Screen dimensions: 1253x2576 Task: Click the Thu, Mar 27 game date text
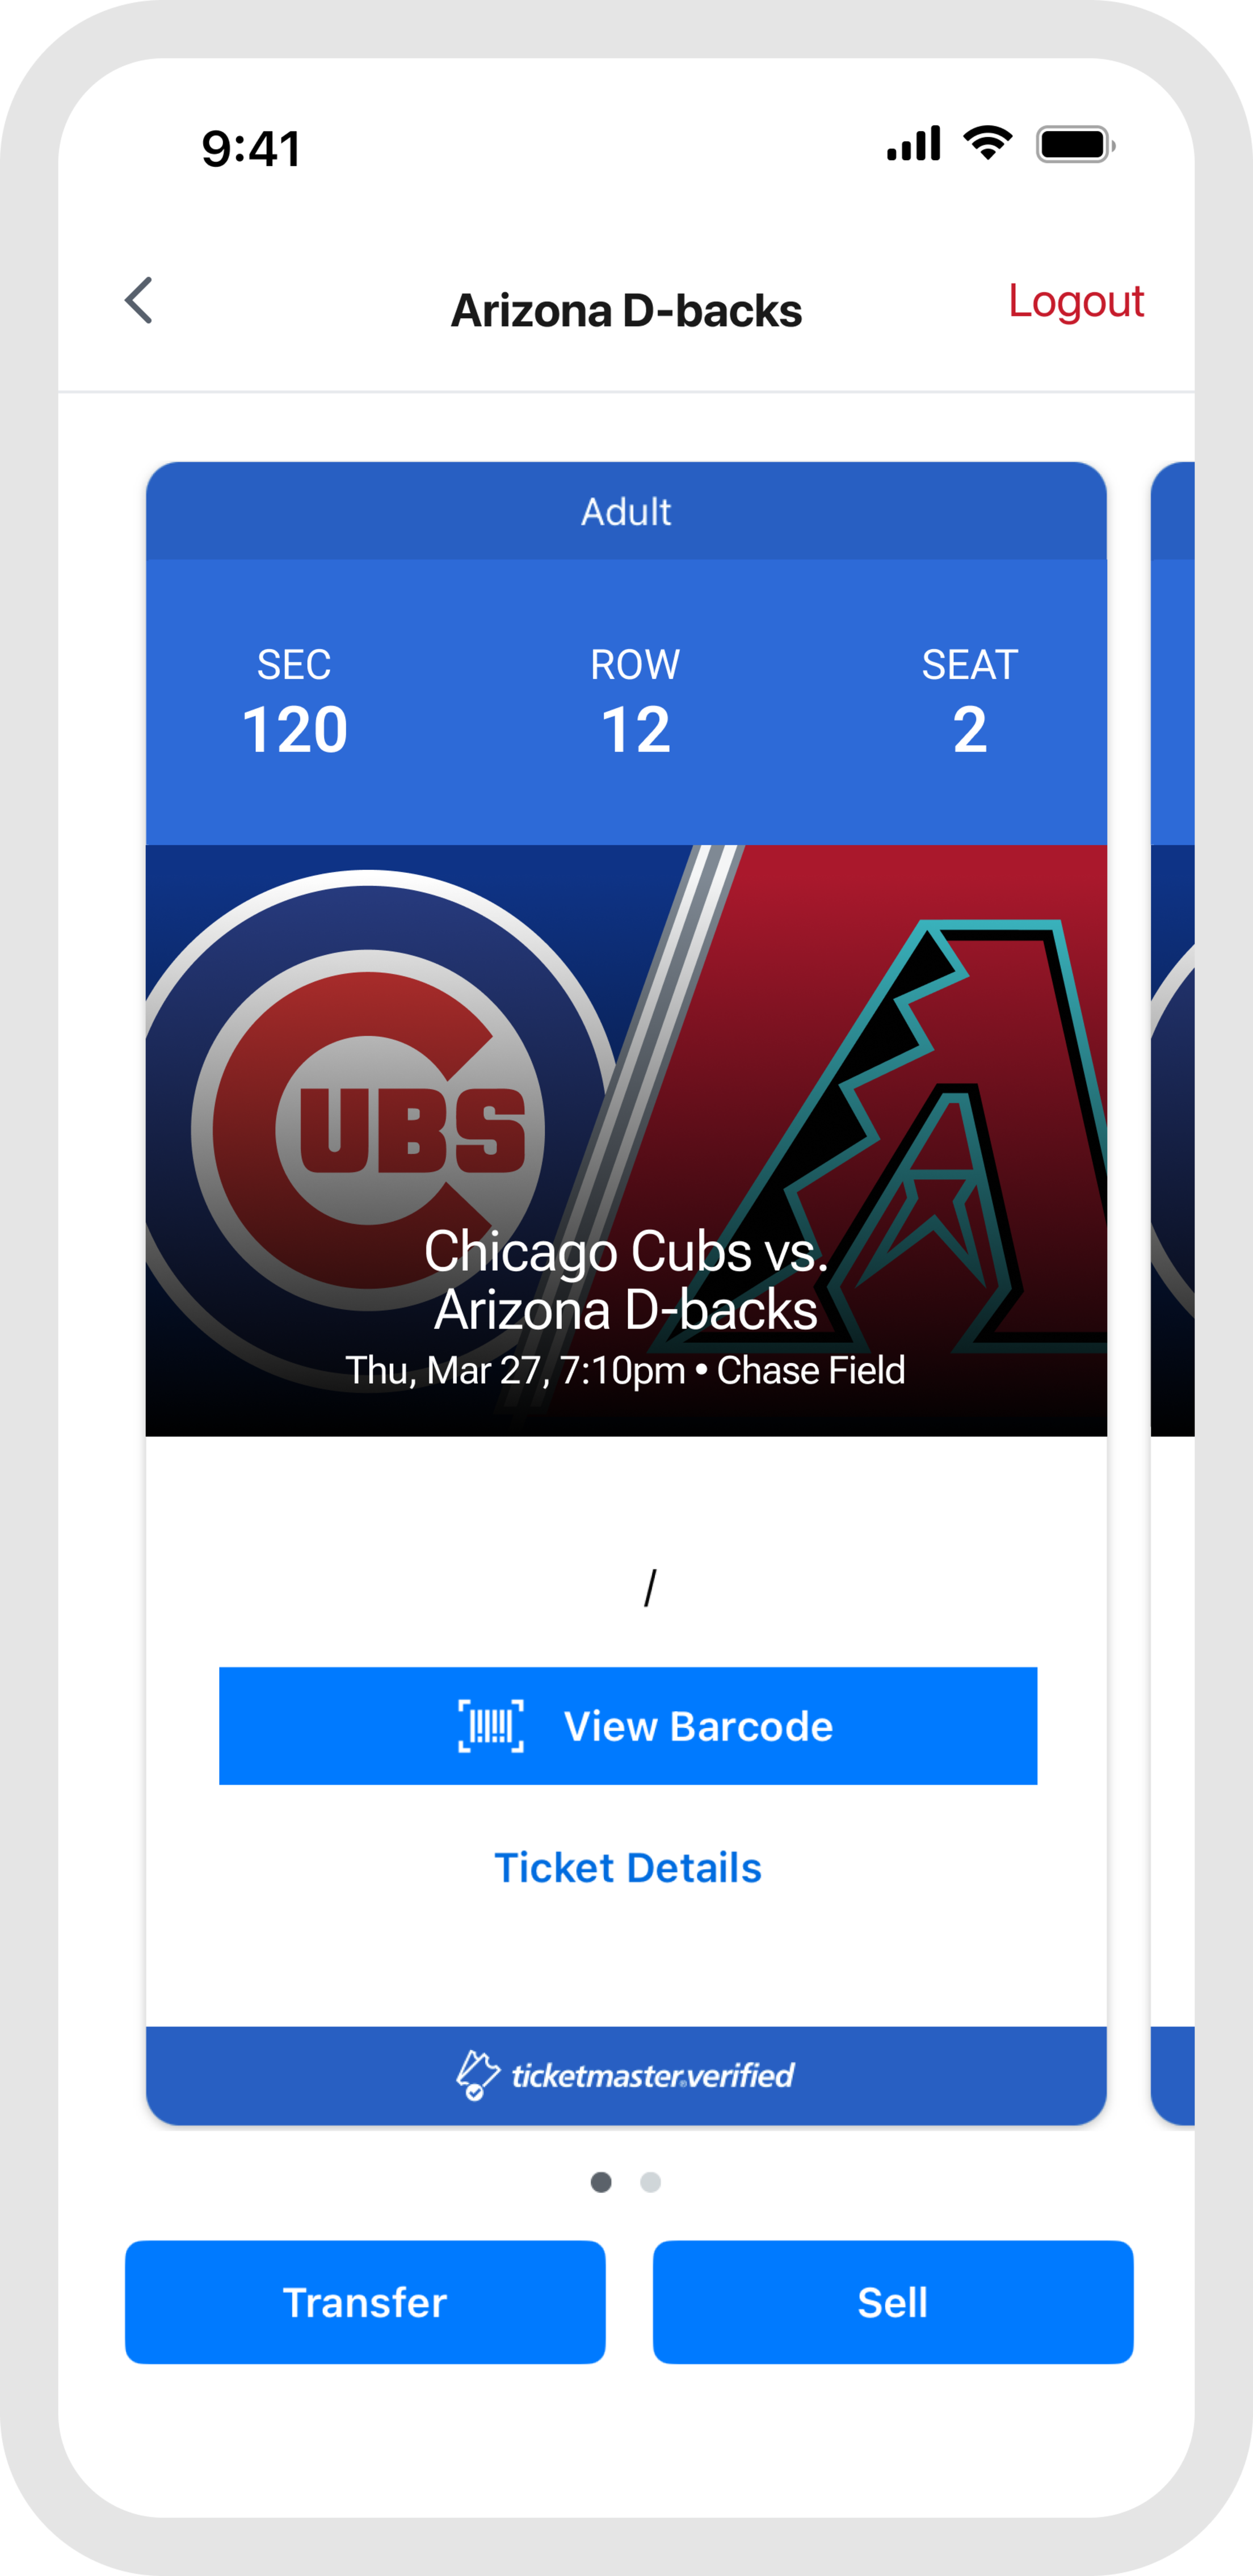coord(515,1370)
